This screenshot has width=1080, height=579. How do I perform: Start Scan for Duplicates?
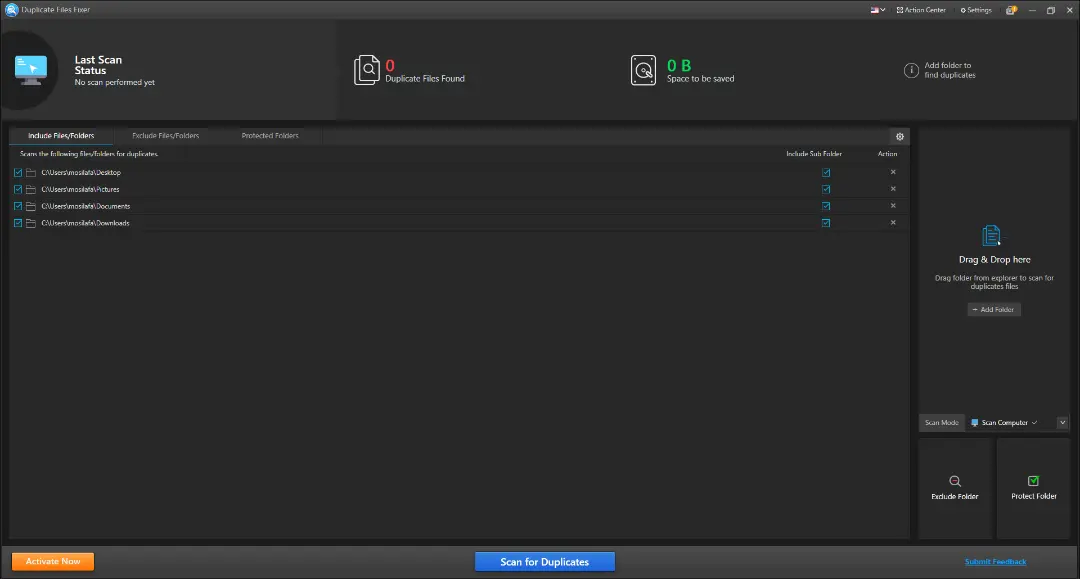click(x=544, y=562)
